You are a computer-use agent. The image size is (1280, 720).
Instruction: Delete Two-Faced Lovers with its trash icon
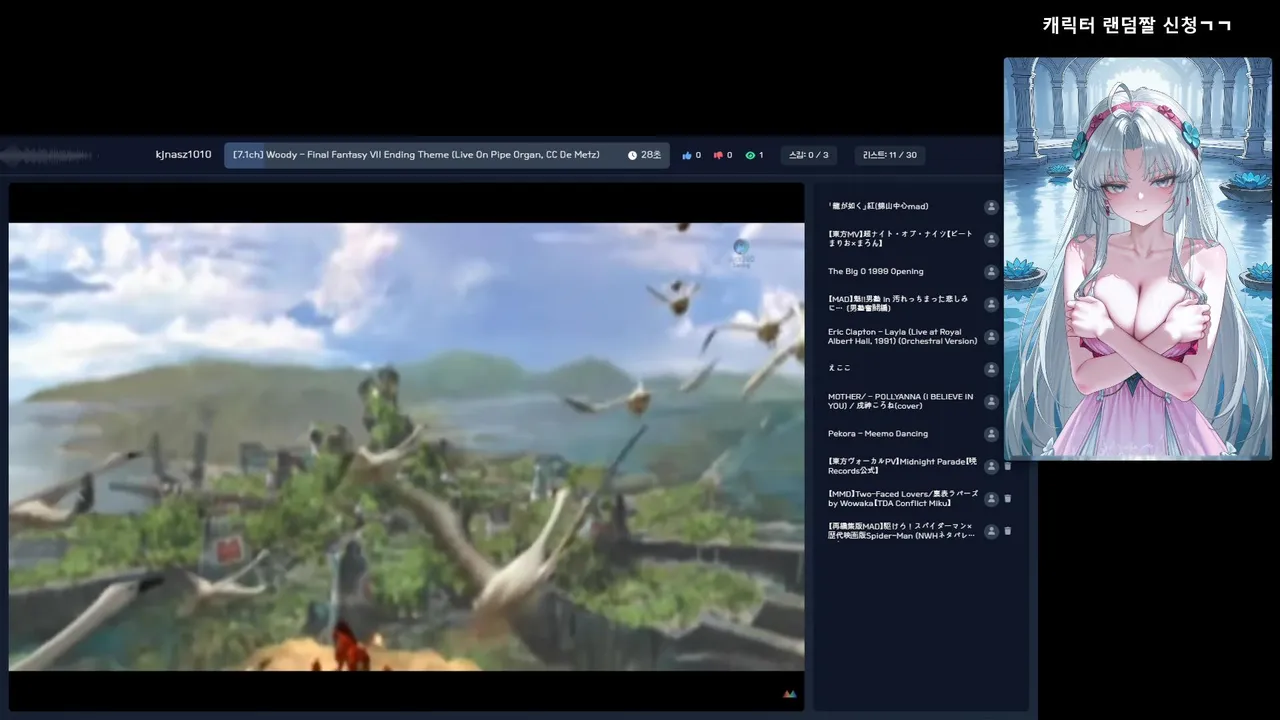point(1008,498)
